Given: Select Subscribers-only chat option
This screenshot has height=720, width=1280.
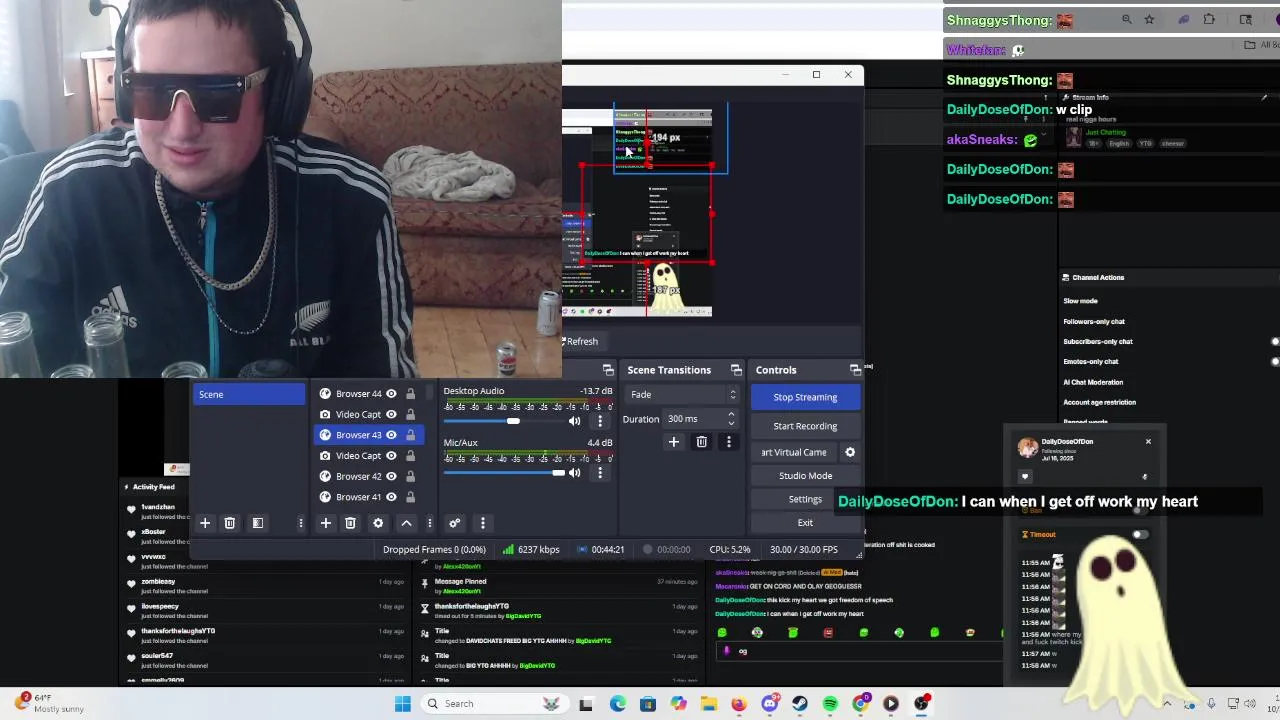Looking at the screenshot, I should (x=1098, y=341).
